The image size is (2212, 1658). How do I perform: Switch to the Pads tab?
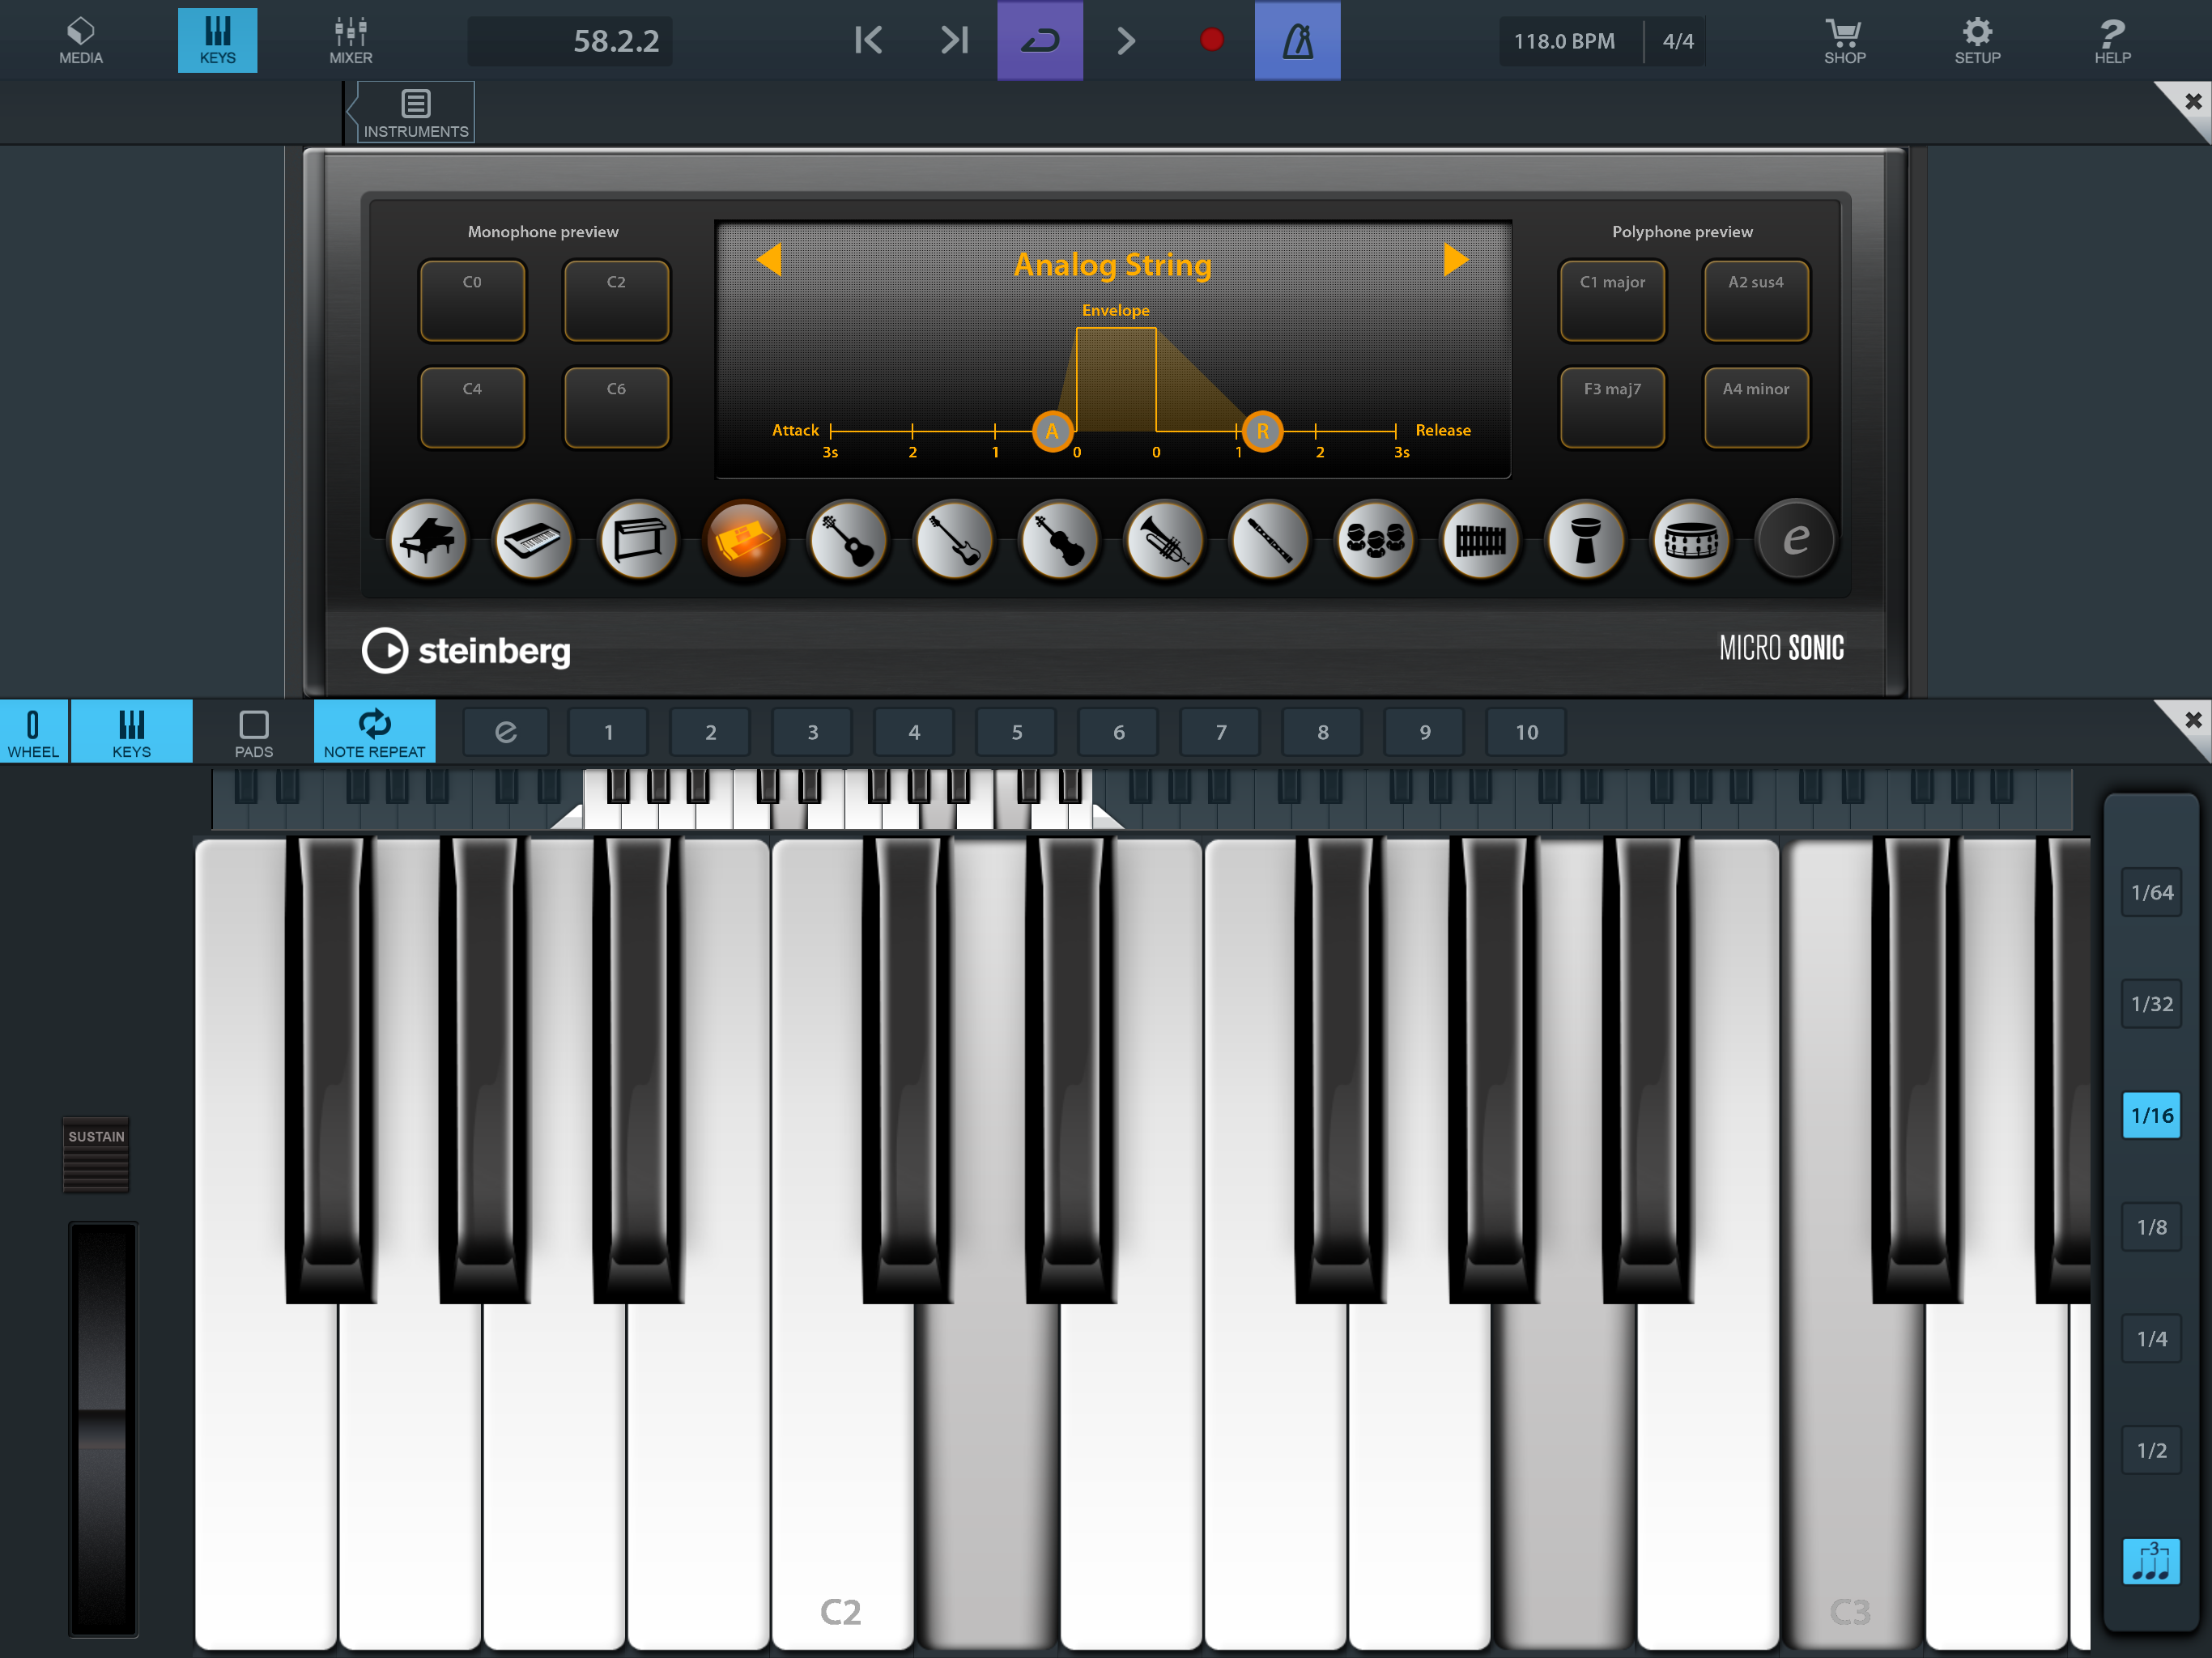pyautogui.click(x=254, y=733)
